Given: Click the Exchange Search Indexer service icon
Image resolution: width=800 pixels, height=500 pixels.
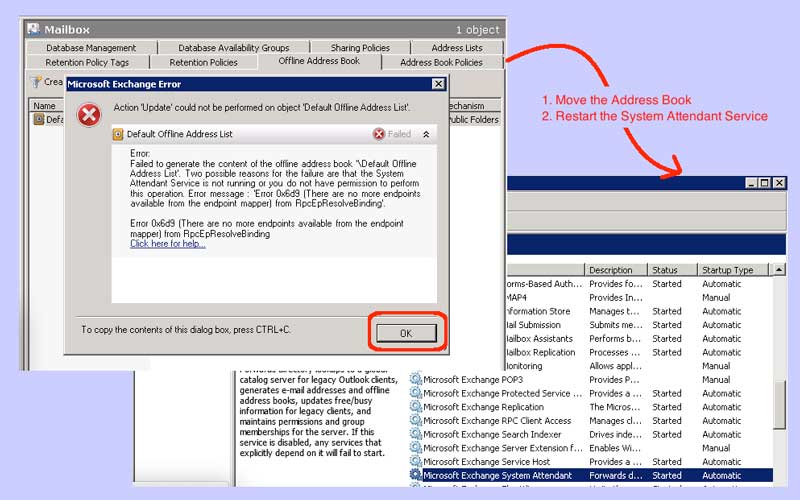Looking at the screenshot, I should click(416, 434).
